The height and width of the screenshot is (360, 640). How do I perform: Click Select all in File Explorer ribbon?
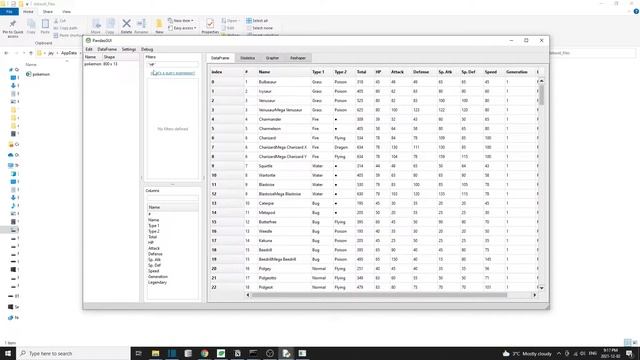(x=257, y=20)
